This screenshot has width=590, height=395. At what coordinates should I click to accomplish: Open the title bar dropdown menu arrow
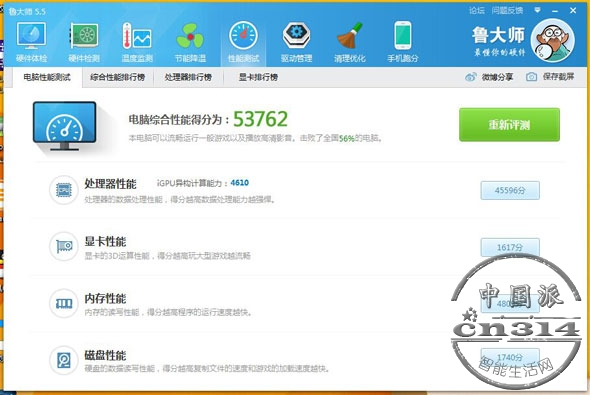pyautogui.click(x=537, y=10)
